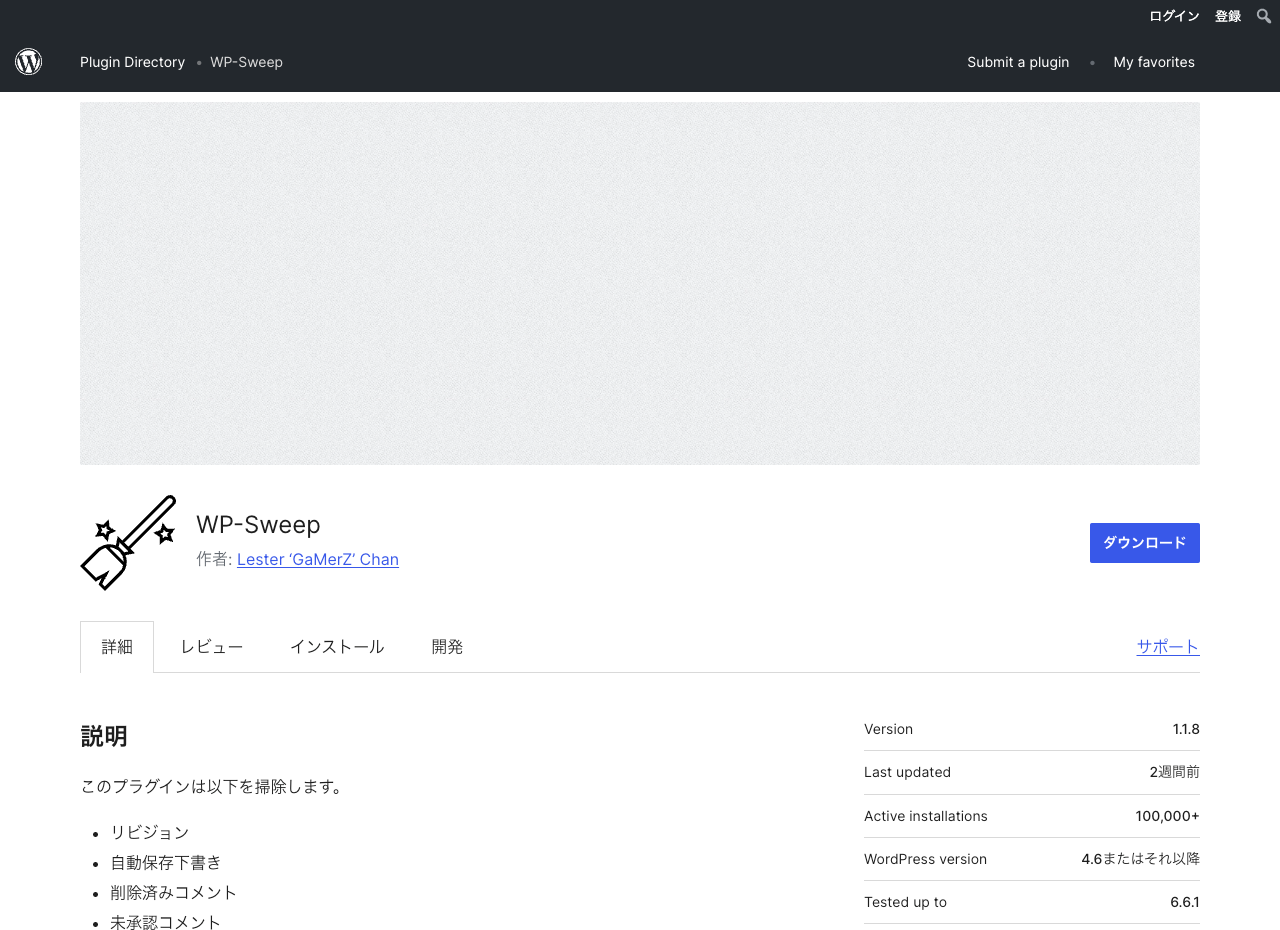
Task: Click the Tested up to value 6.6.1
Action: tap(1185, 902)
